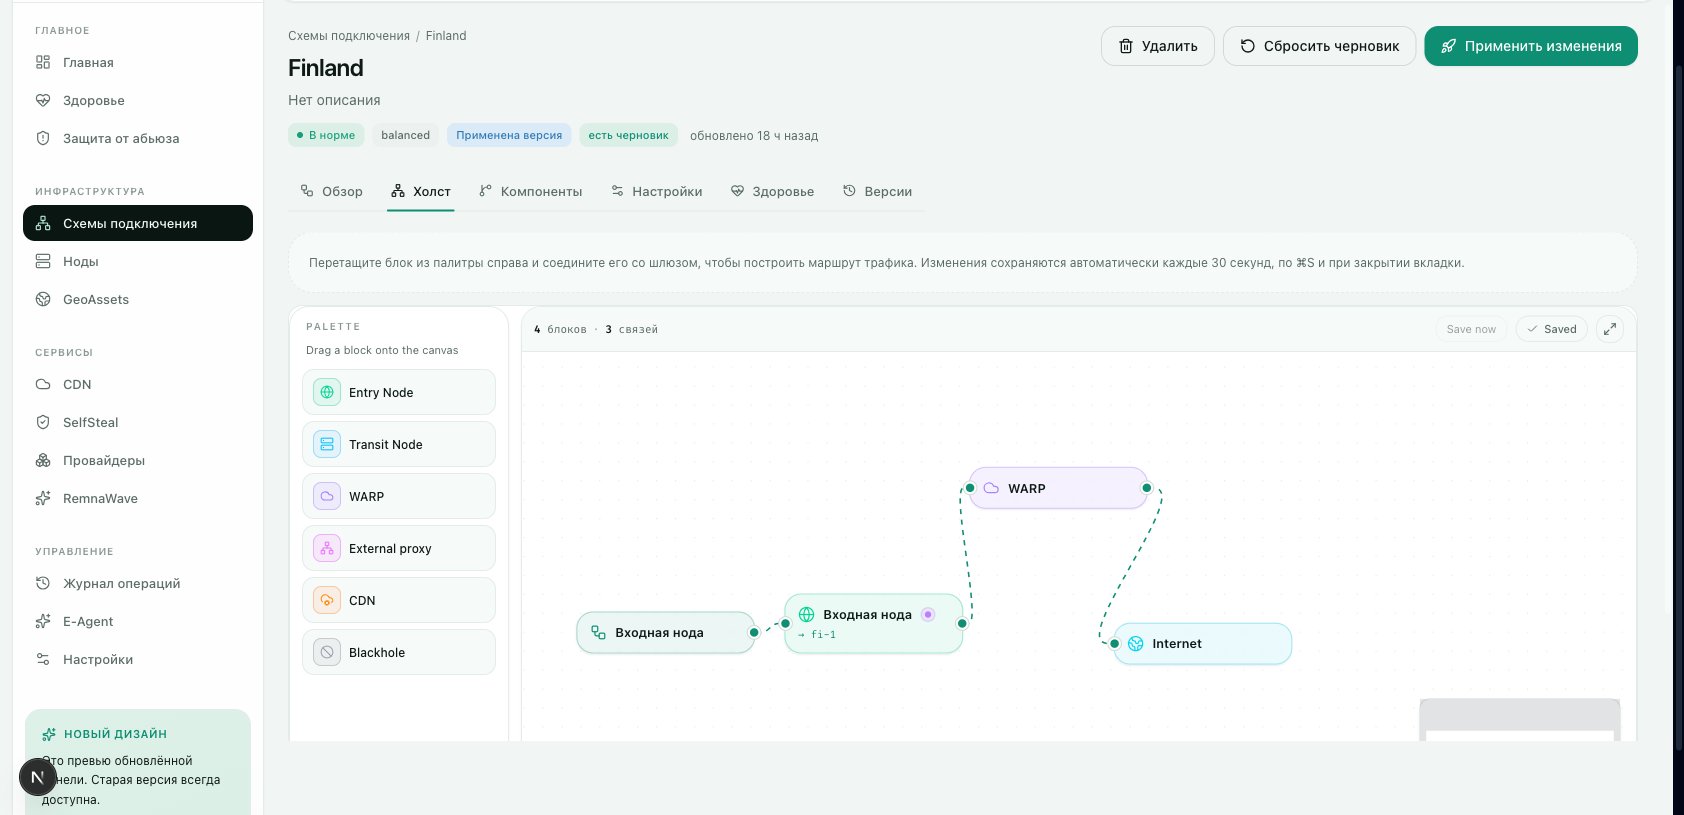The image size is (1684, 815).
Task: Select the Internet block on canvas
Action: [x=1202, y=644]
